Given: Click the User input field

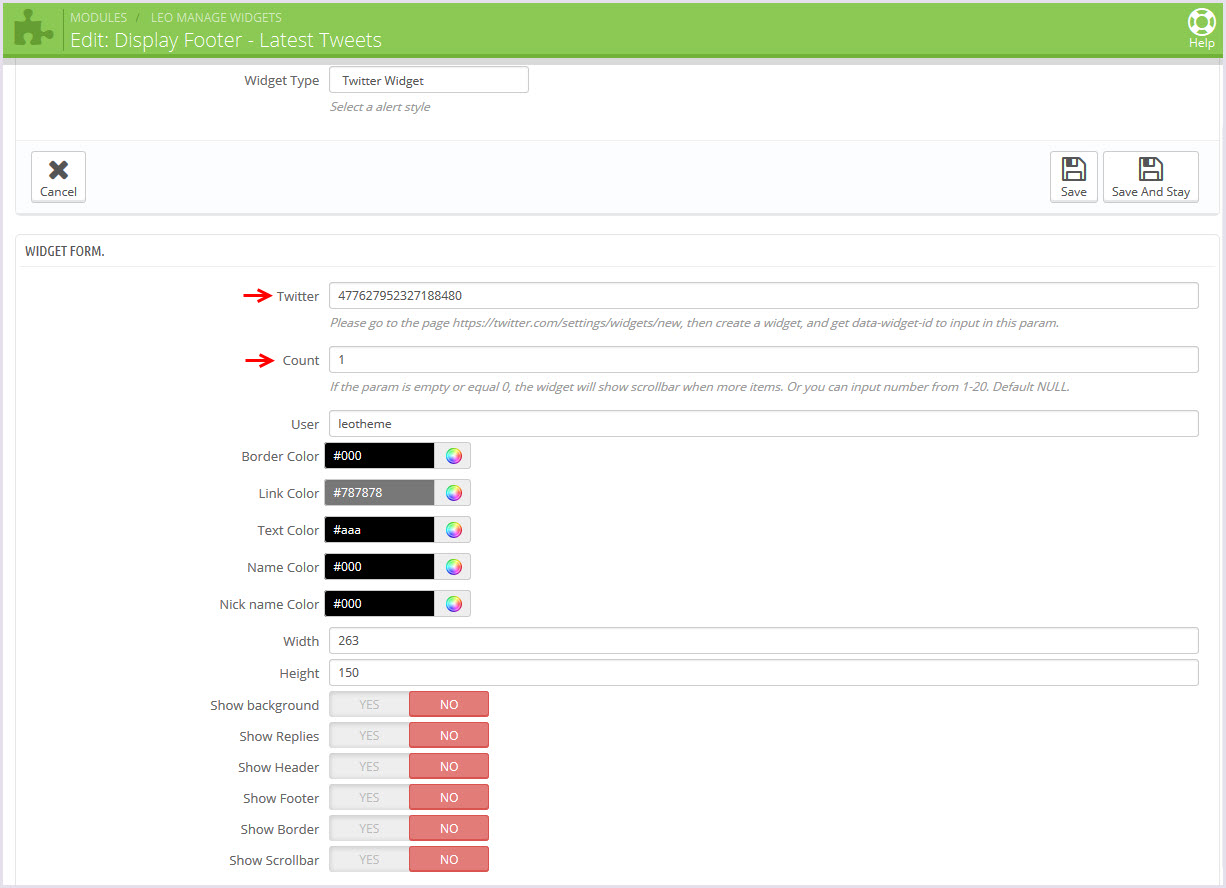Looking at the screenshot, I should pyautogui.click(x=763, y=424).
